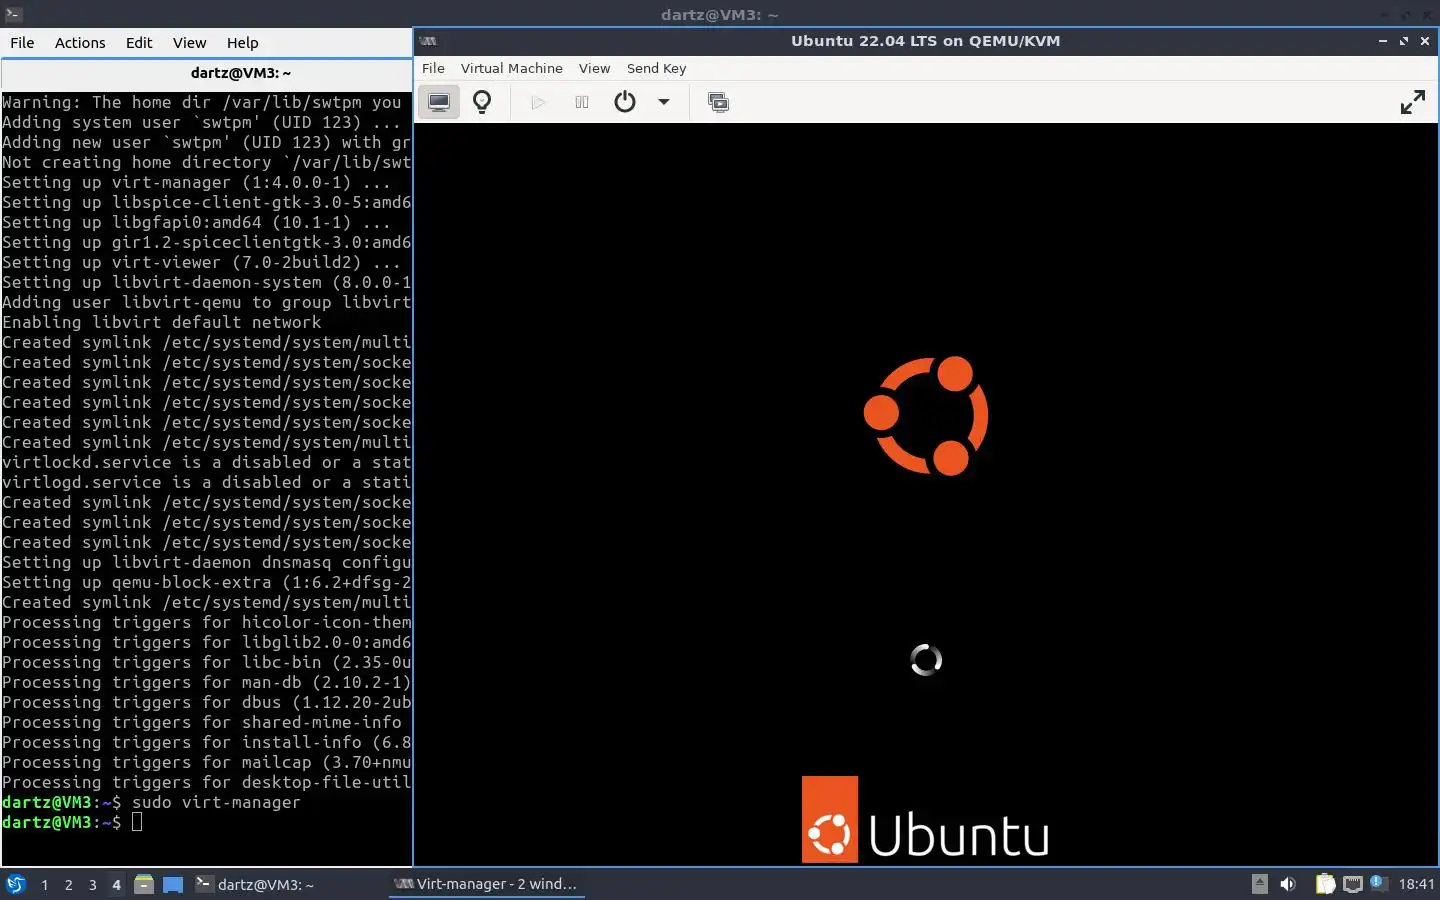Click 'Processing triggers for dbus' line
Image resolution: width=1440 pixels, height=900 pixels.
(x=206, y=702)
